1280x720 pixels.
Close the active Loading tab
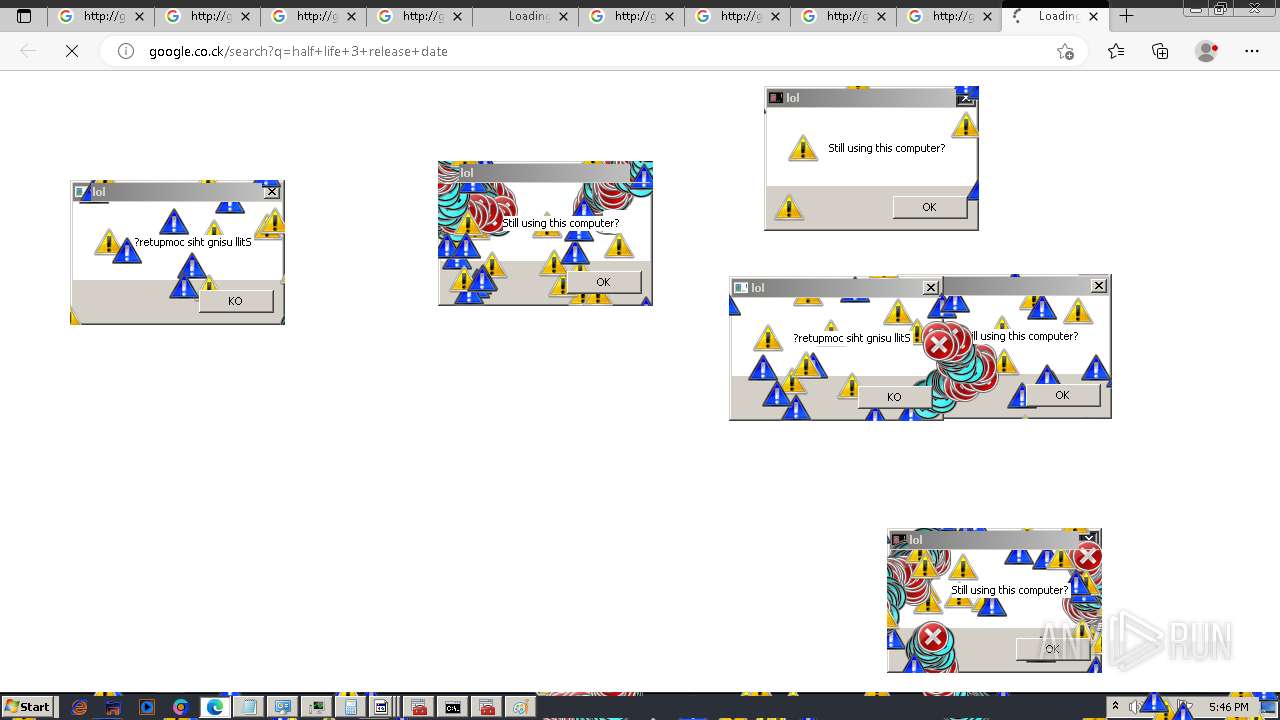click(x=1093, y=16)
